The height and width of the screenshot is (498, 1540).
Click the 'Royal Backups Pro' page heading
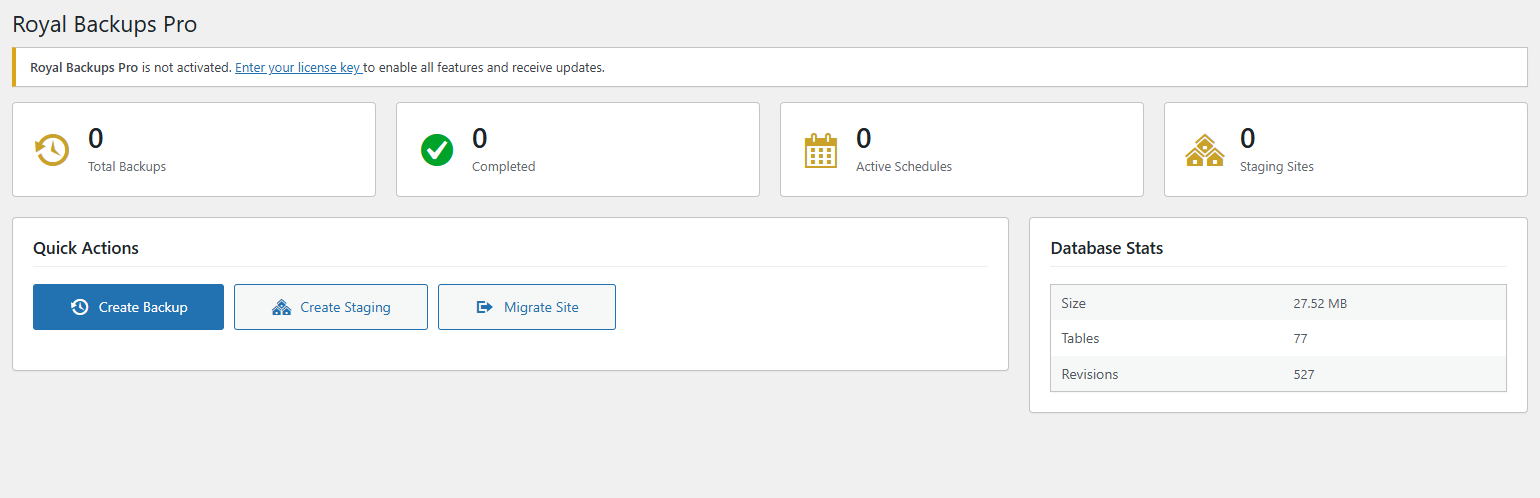point(105,24)
